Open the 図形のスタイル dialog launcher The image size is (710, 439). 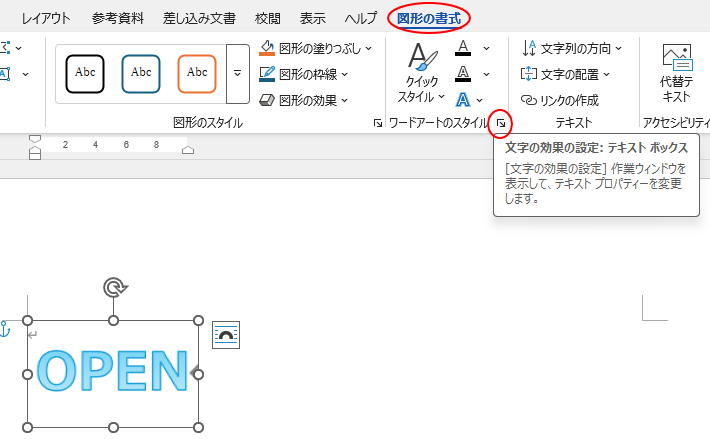pos(378,123)
